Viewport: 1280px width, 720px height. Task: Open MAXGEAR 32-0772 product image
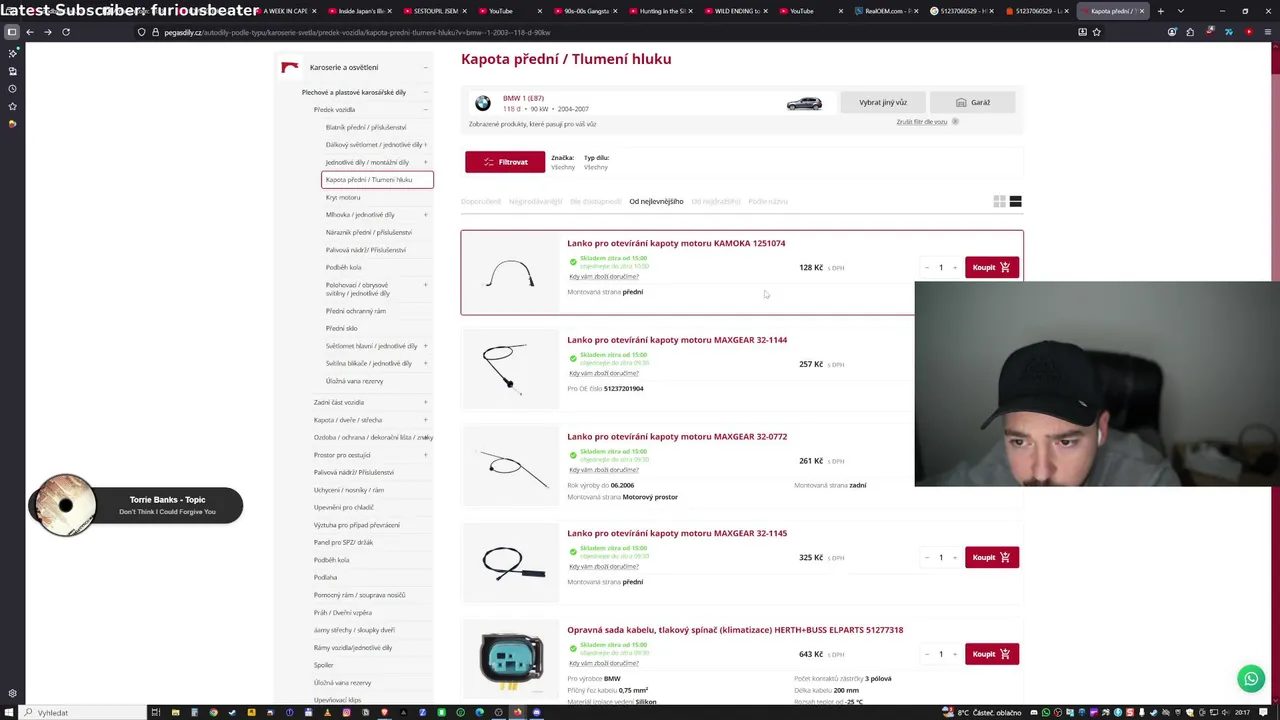coord(510,466)
